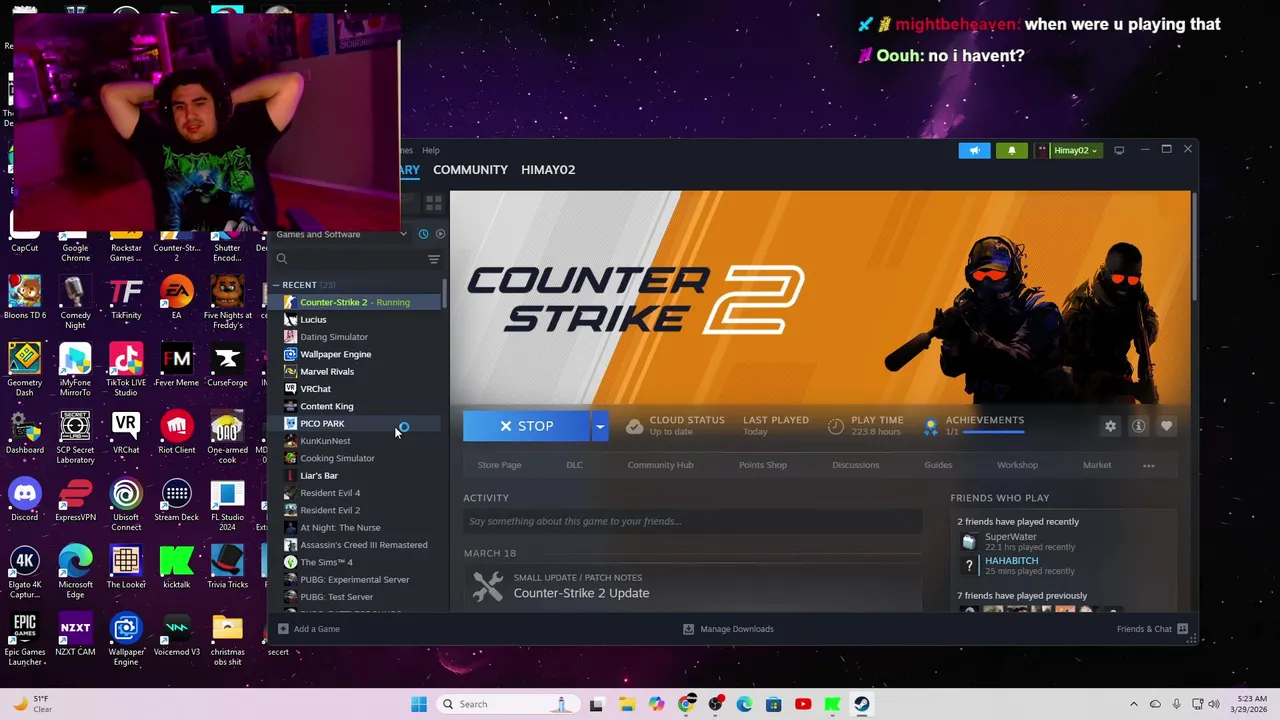Open the Guides tab
1280x720 pixels.
(938, 465)
